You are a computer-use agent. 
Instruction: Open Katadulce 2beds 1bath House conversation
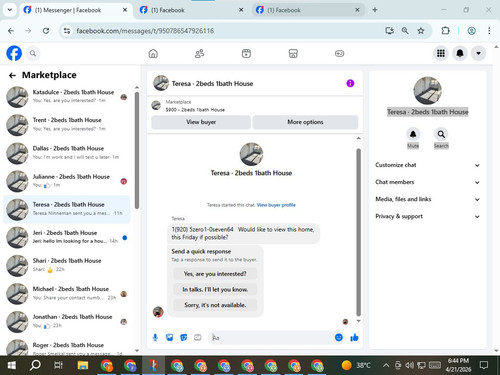[x=67, y=97]
